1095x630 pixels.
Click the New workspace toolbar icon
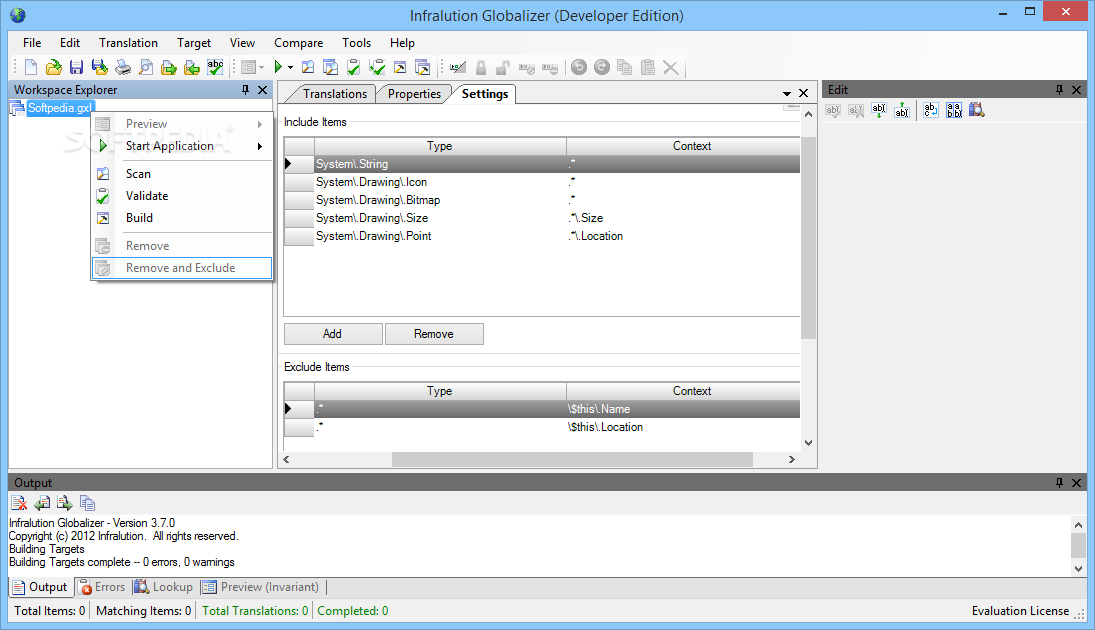point(31,67)
